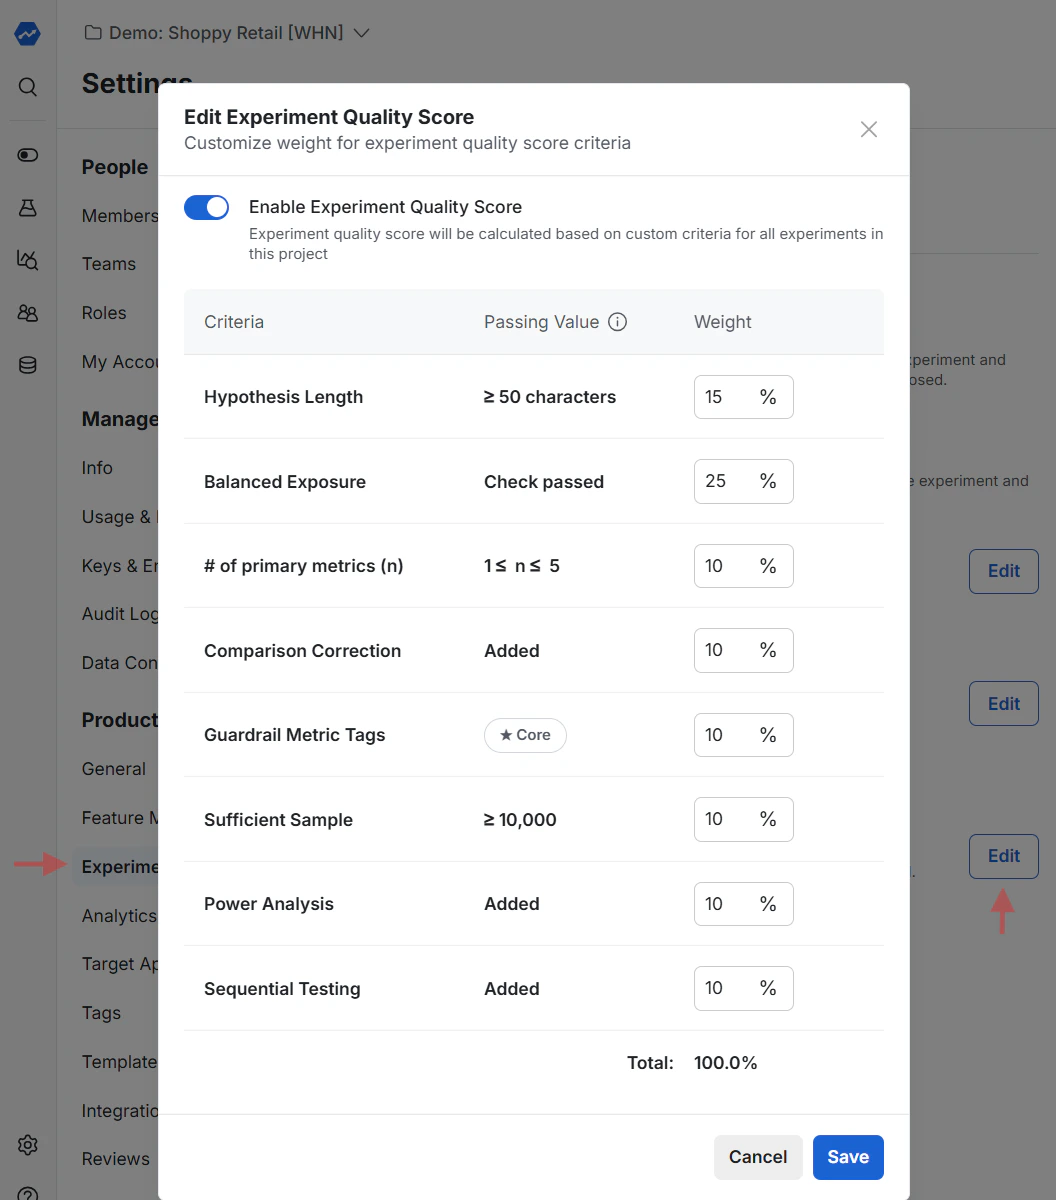
Task: Open sidebar Settings gear icon
Action: (x=27, y=1145)
